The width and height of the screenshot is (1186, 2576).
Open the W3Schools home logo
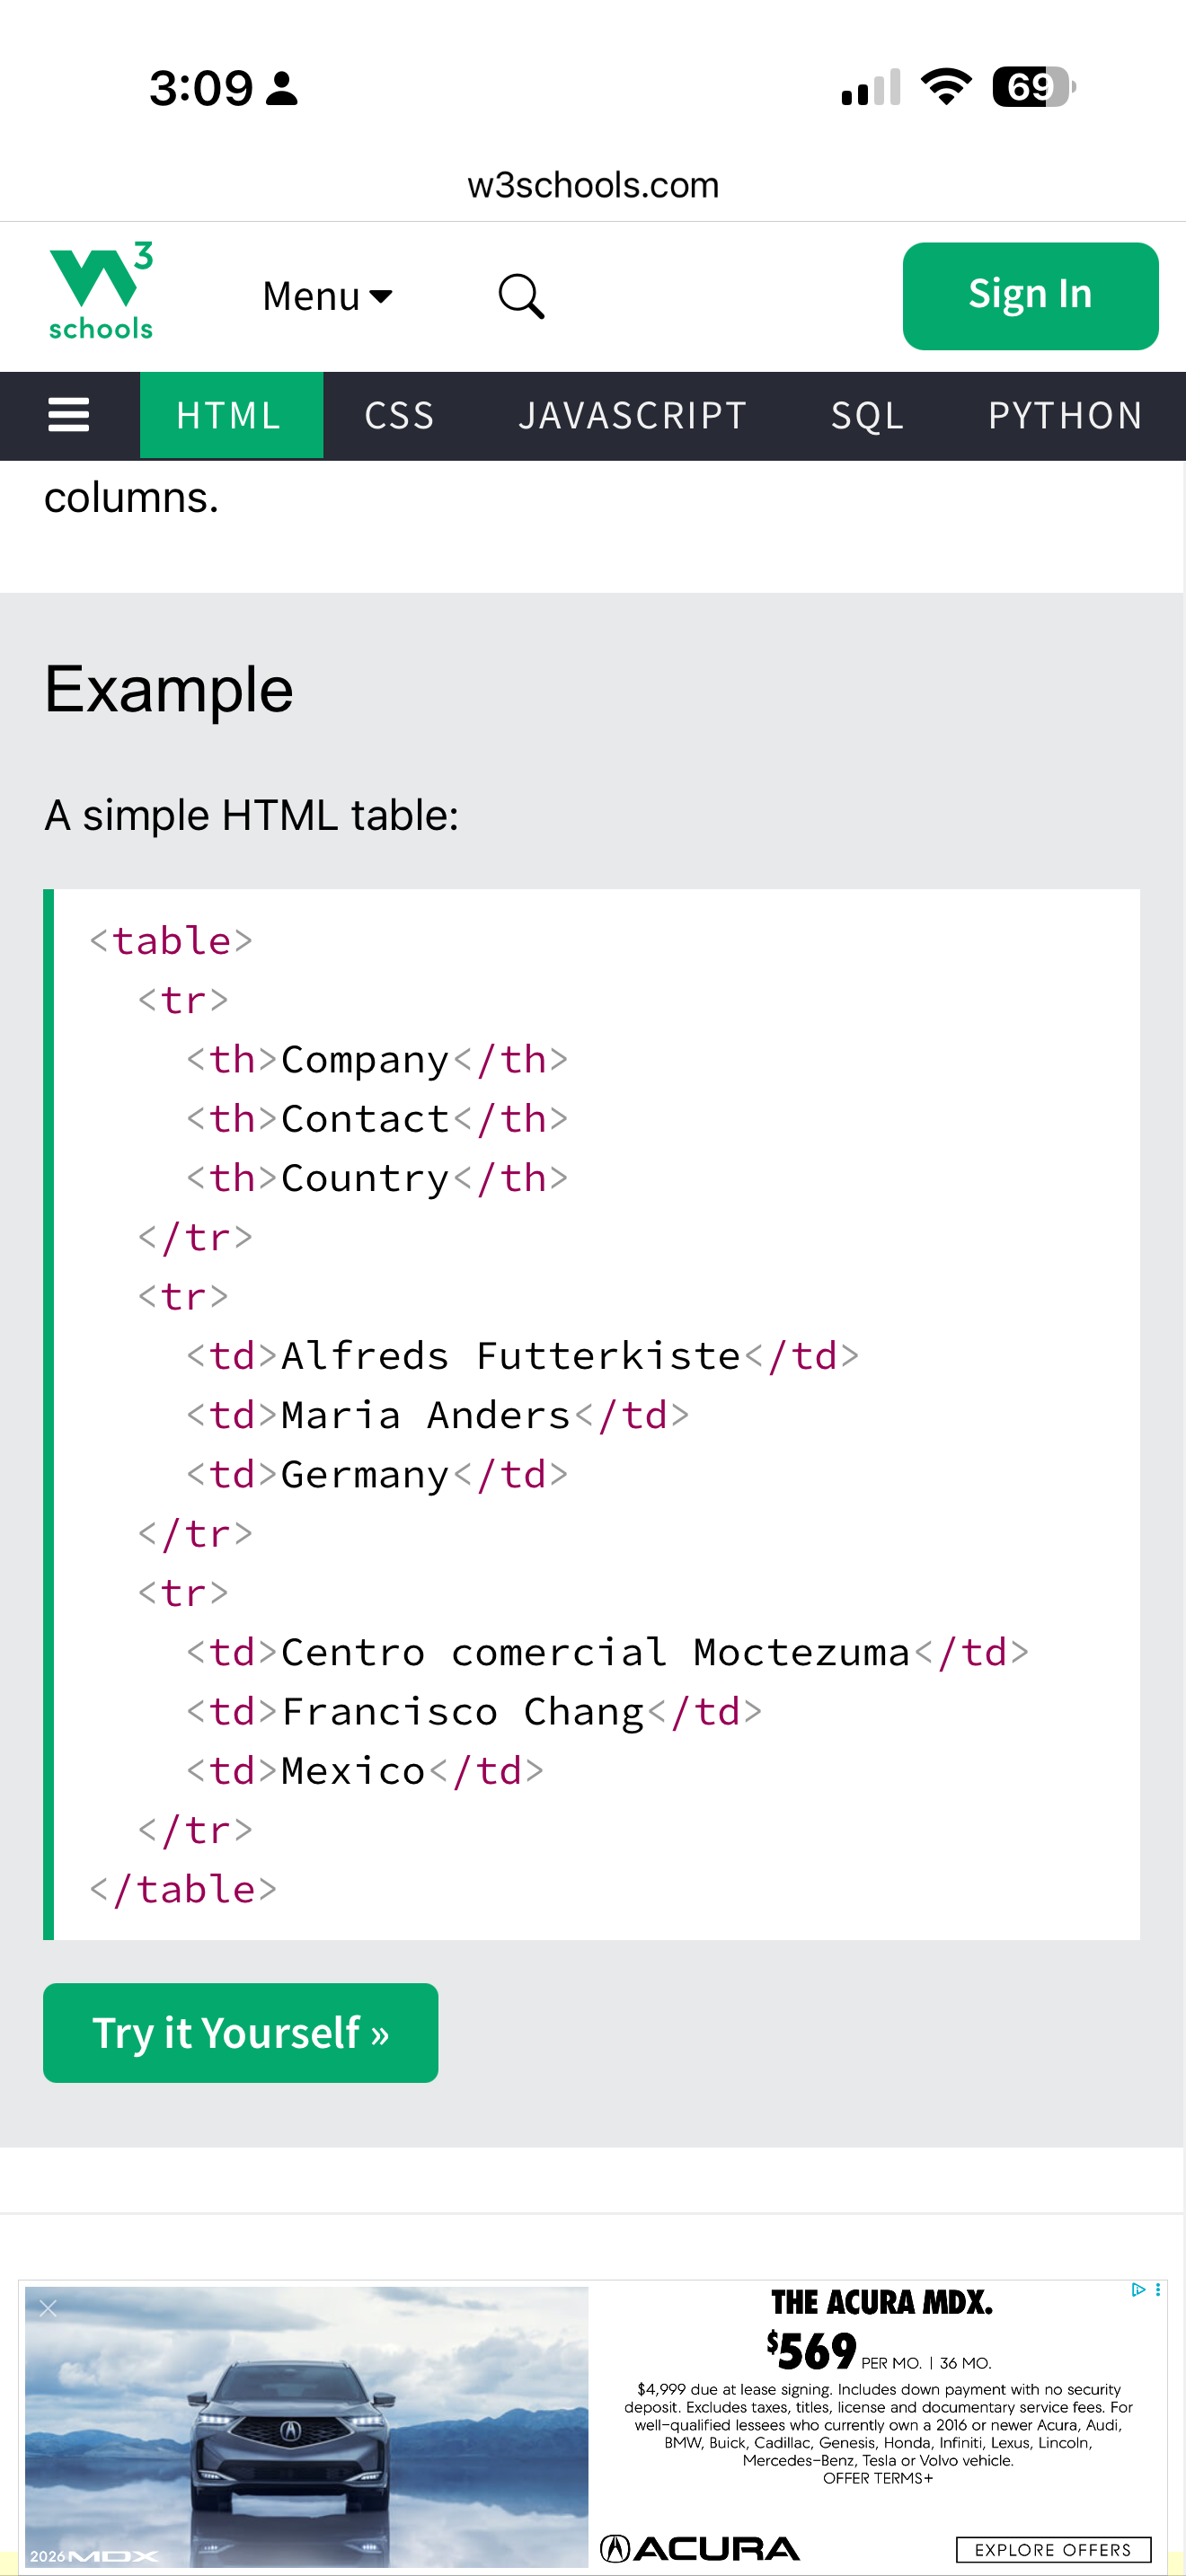(101, 291)
